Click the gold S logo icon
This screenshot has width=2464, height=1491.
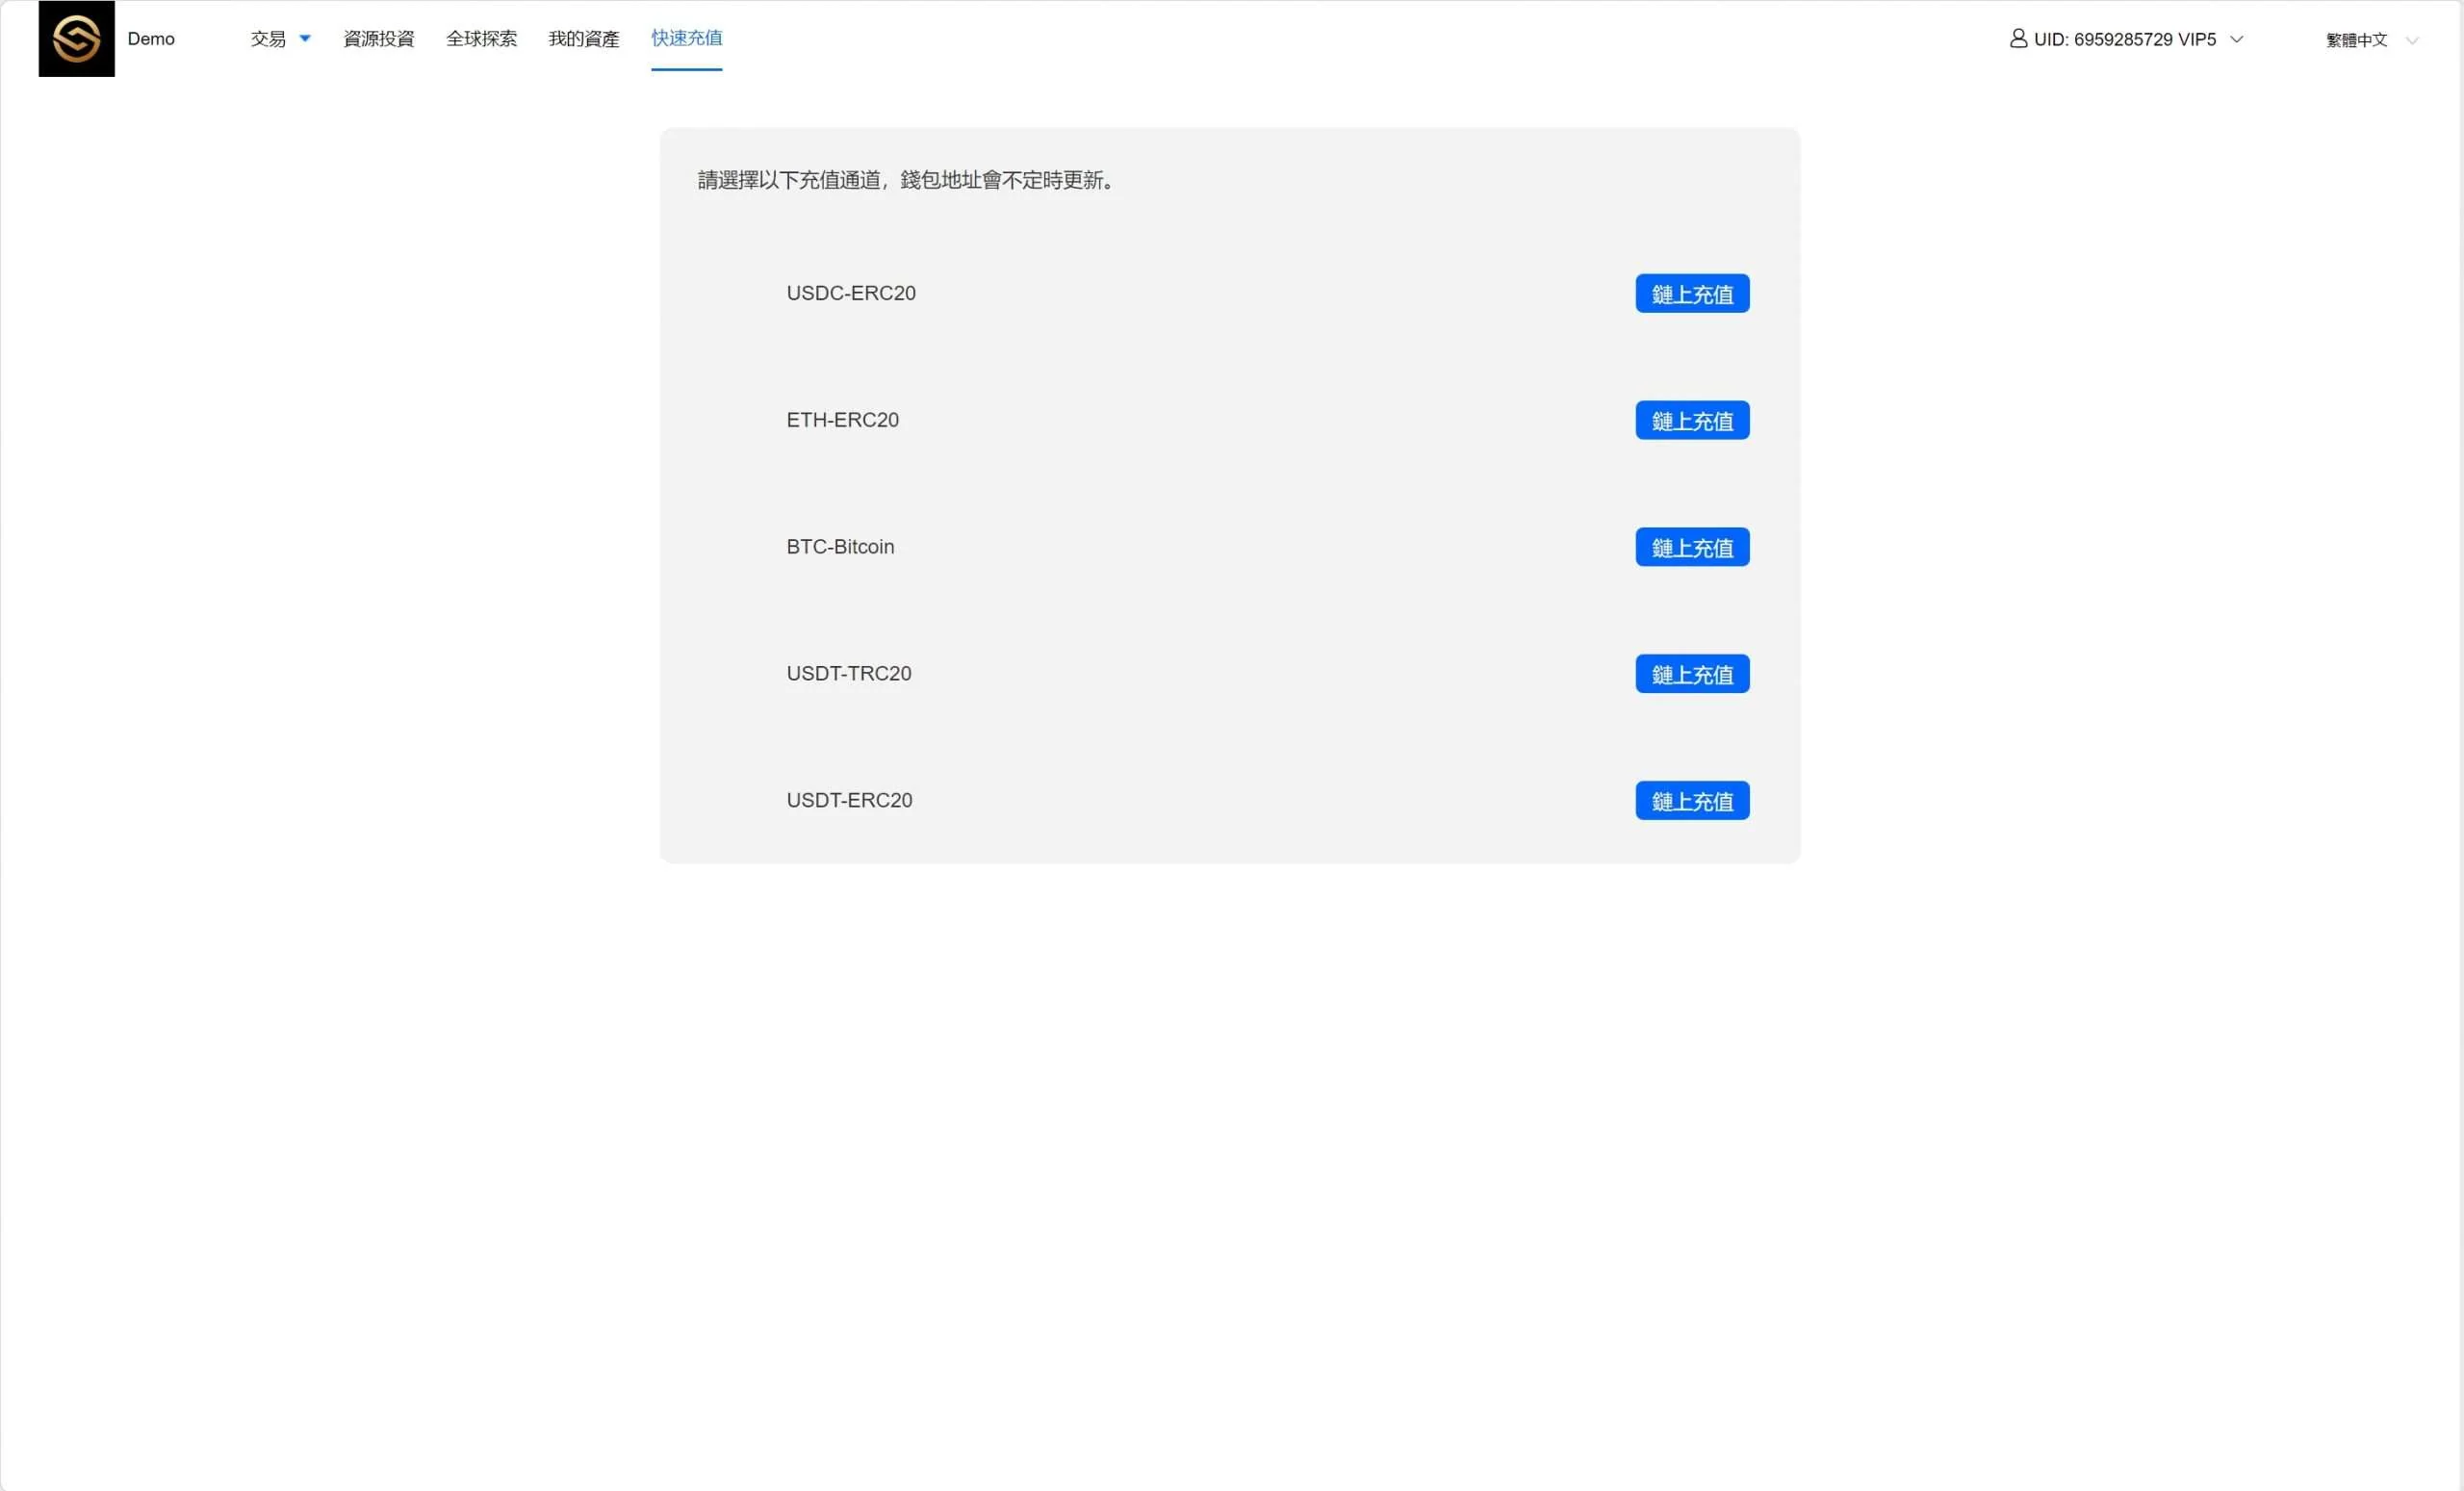[x=76, y=39]
